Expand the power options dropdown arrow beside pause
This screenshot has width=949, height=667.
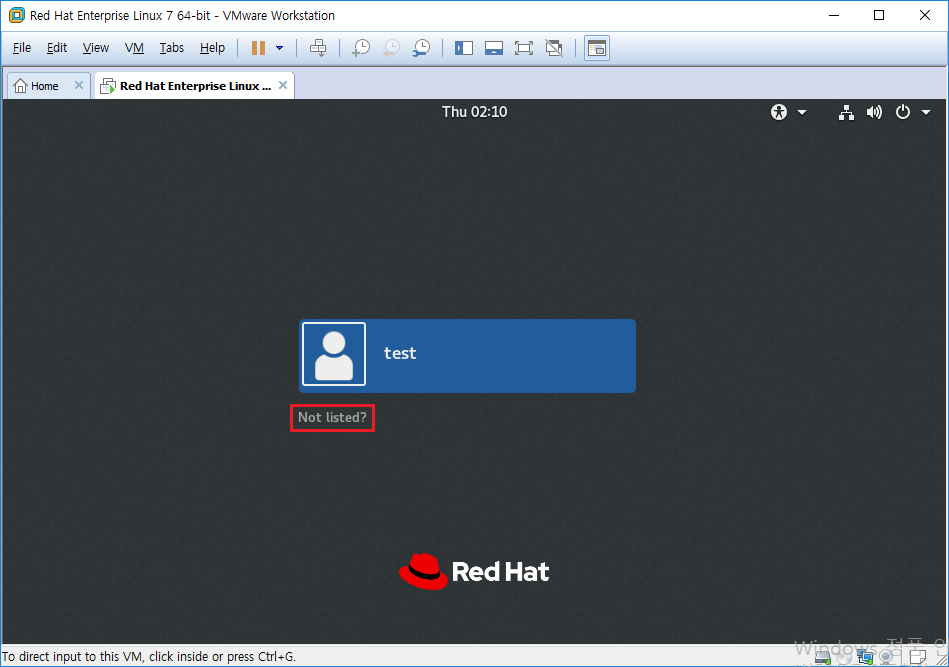pos(280,48)
